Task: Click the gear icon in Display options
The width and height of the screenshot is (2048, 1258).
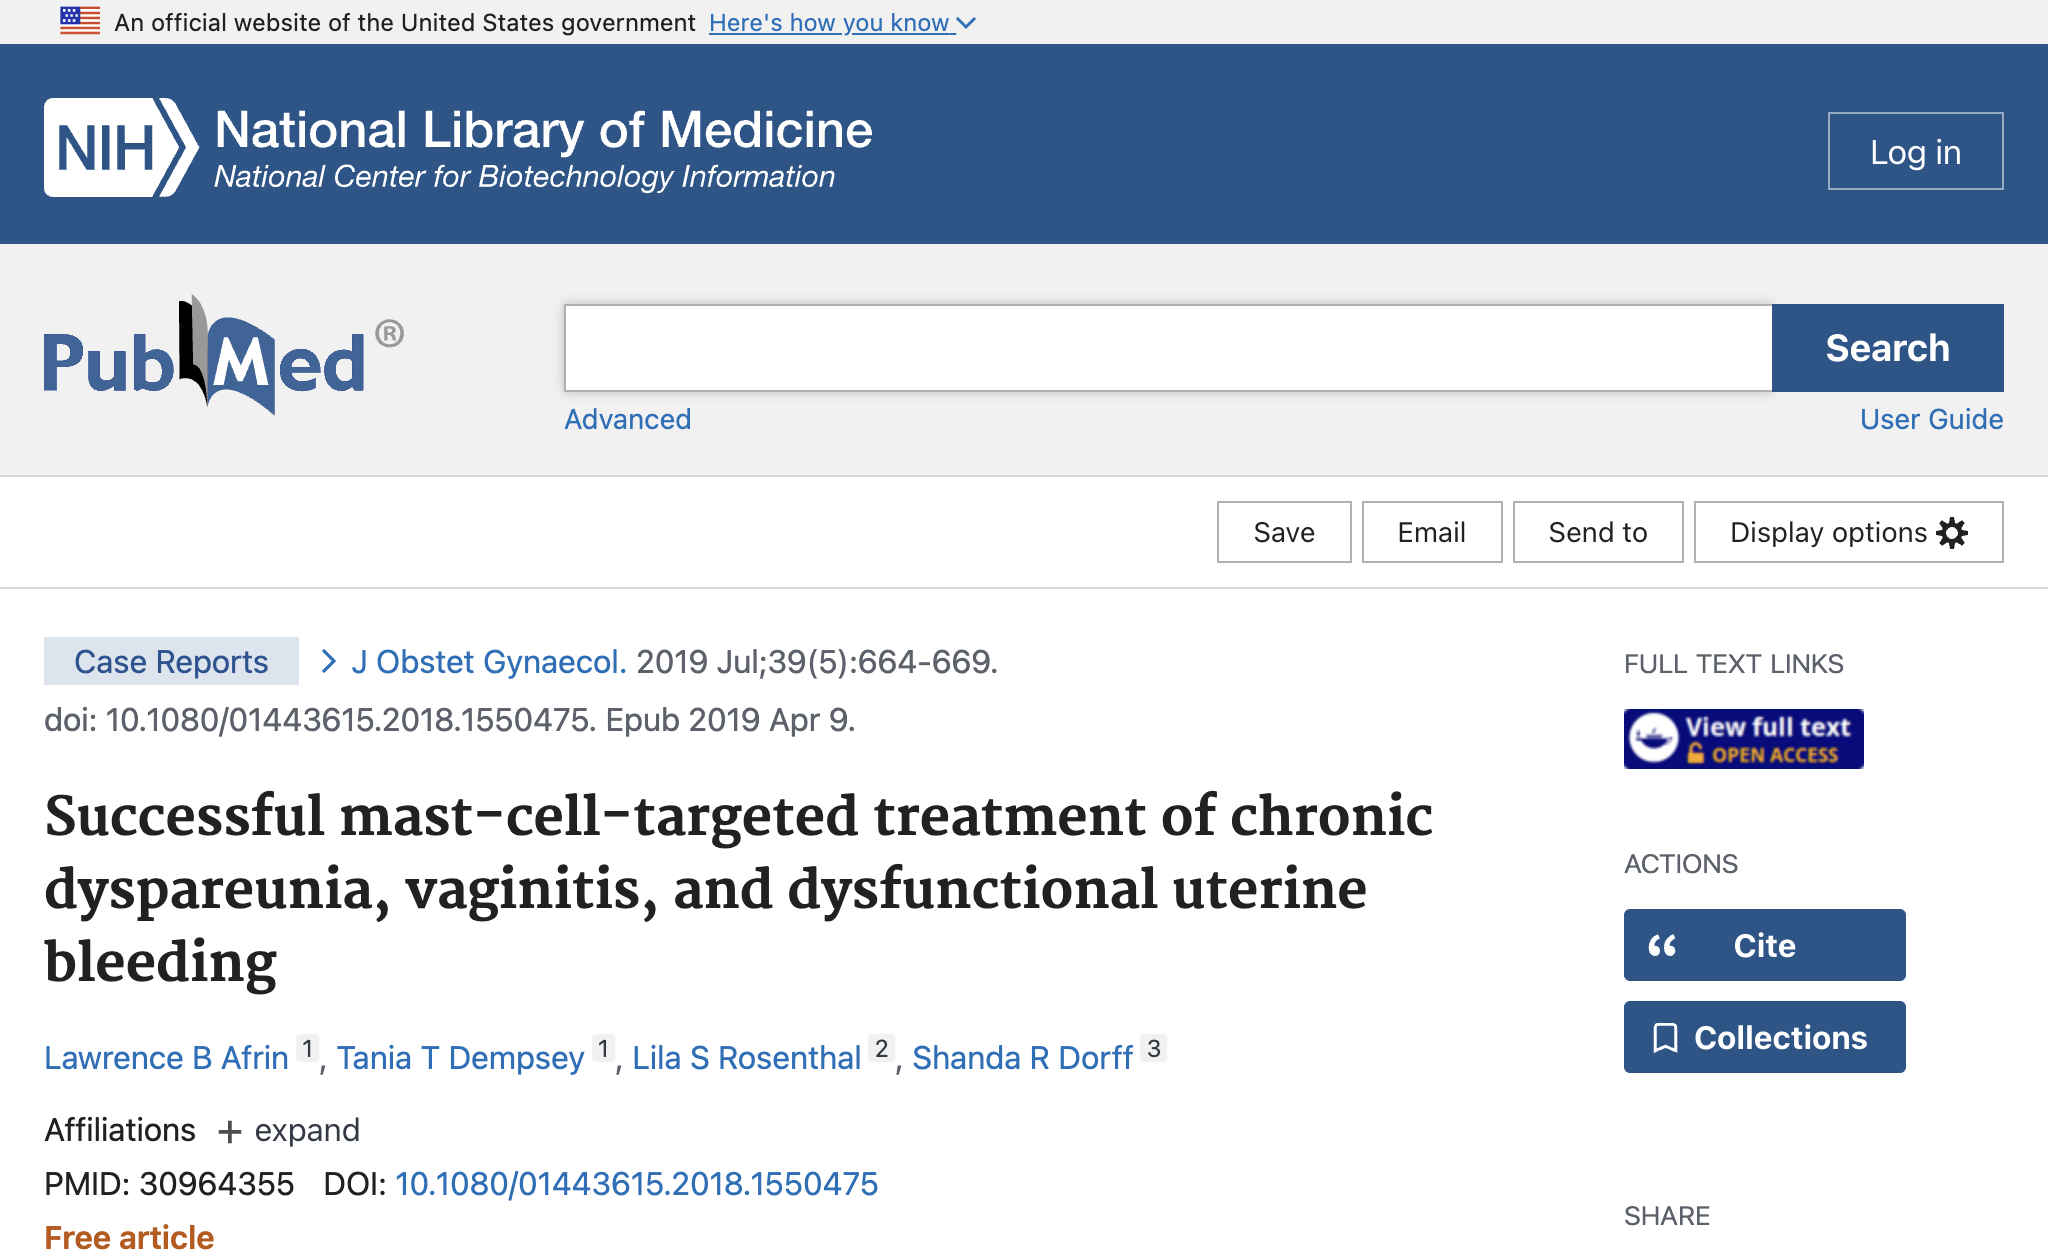Action: 1952,533
